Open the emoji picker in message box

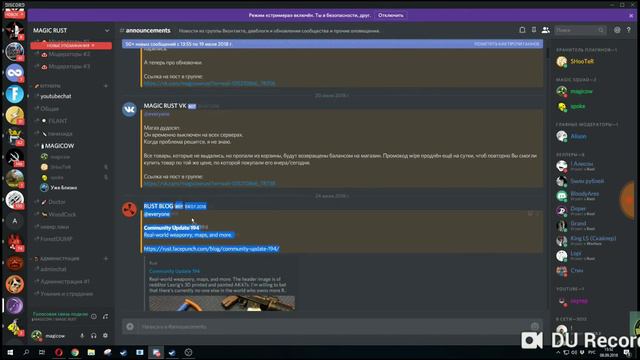pos(535,326)
